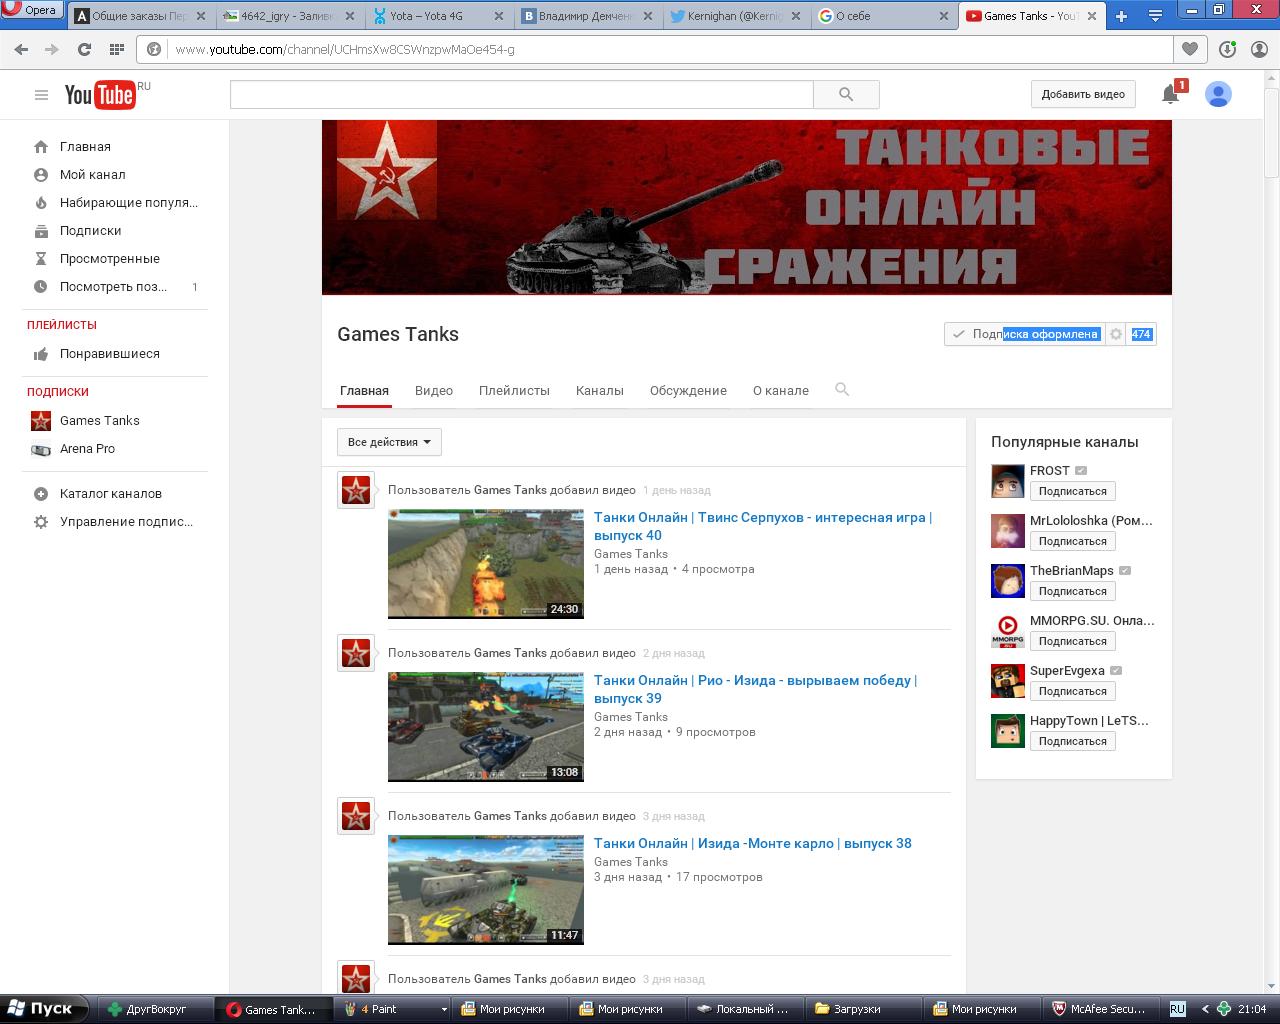Open video title Рио - Изида выпуск 39
This screenshot has width=1280, height=1024.
(x=755, y=689)
